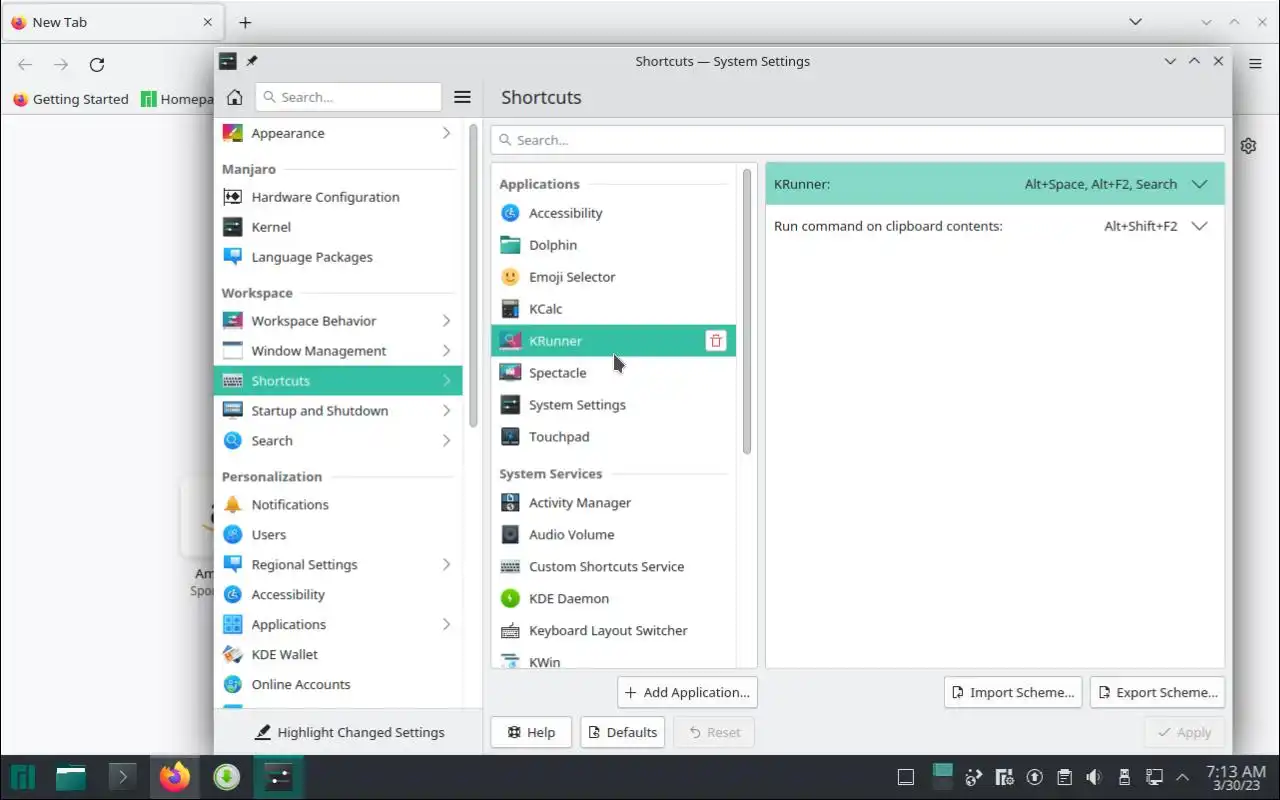Click the Help button
This screenshot has height=800, width=1280.
531,732
